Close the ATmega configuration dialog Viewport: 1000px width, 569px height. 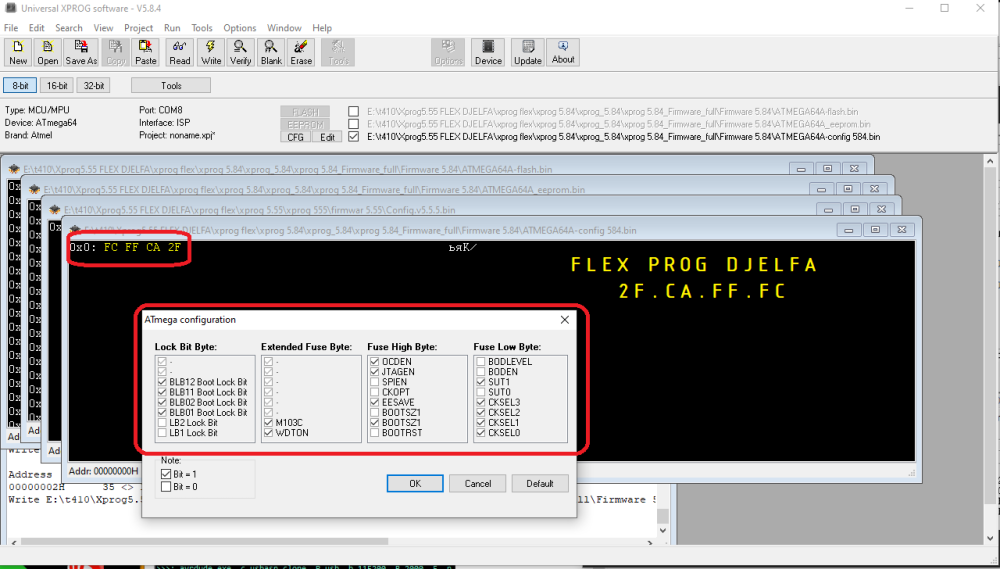pos(564,320)
